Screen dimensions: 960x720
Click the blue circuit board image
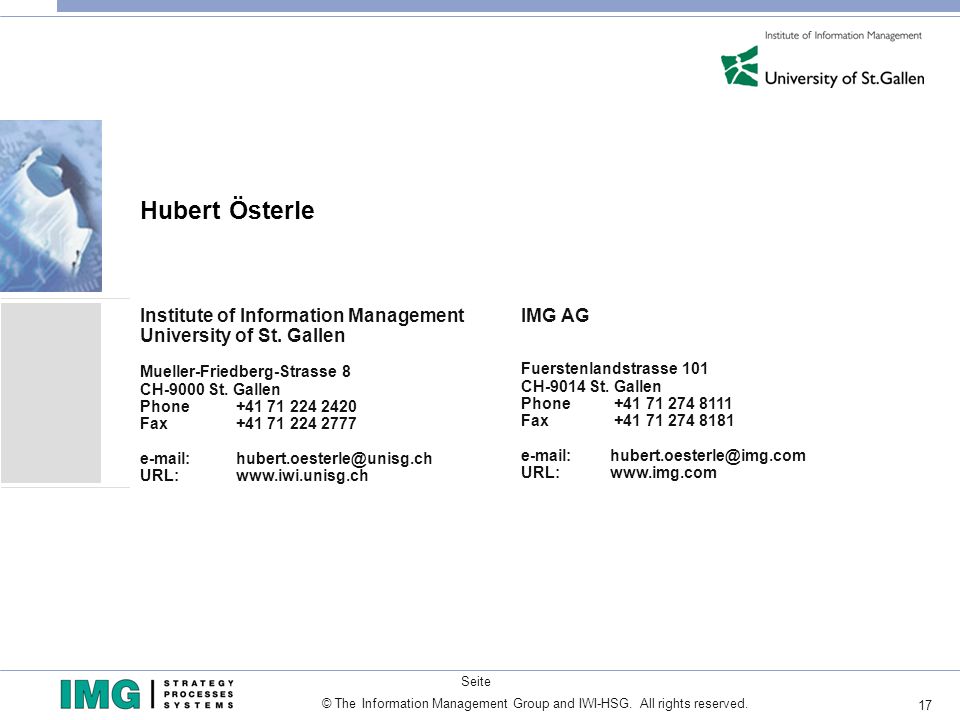pyautogui.click(x=51, y=206)
